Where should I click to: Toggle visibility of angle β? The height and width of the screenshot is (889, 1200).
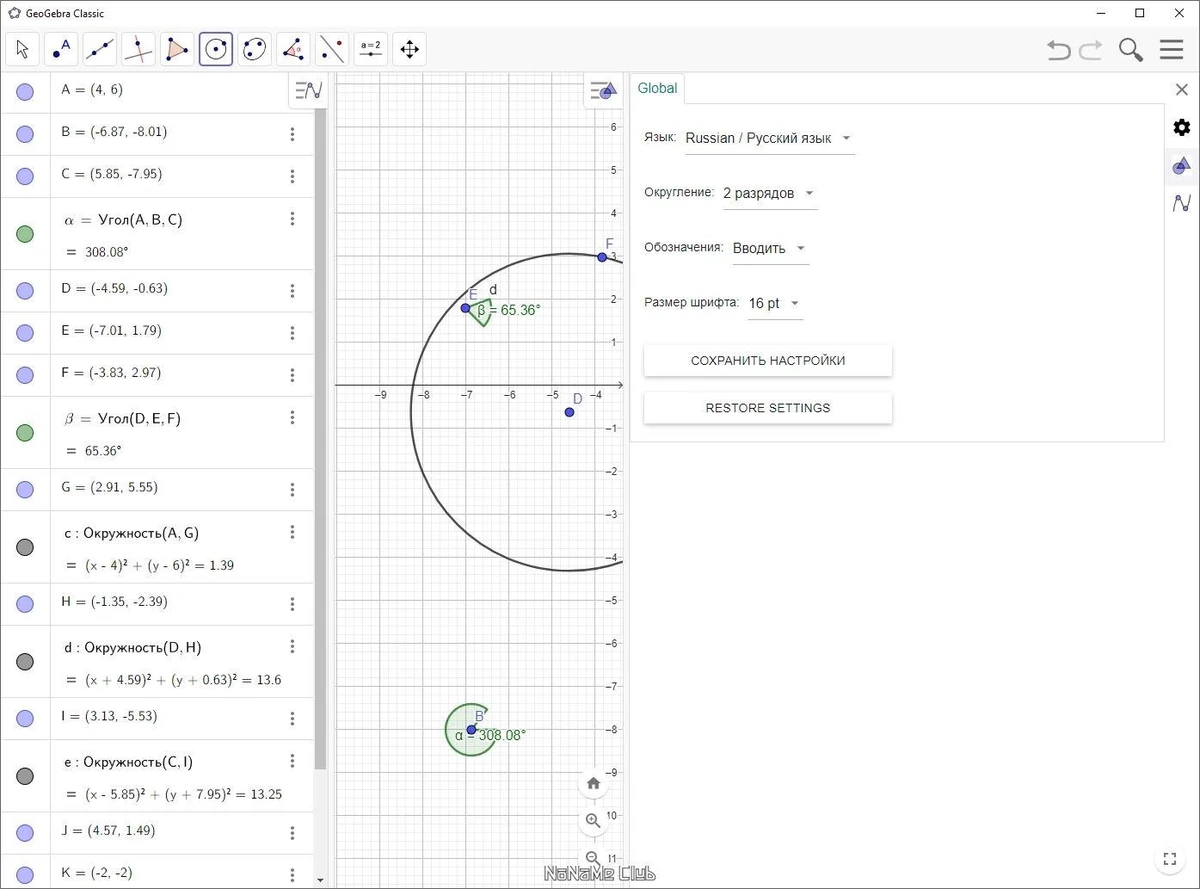pyautogui.click(x=25, y=433)
